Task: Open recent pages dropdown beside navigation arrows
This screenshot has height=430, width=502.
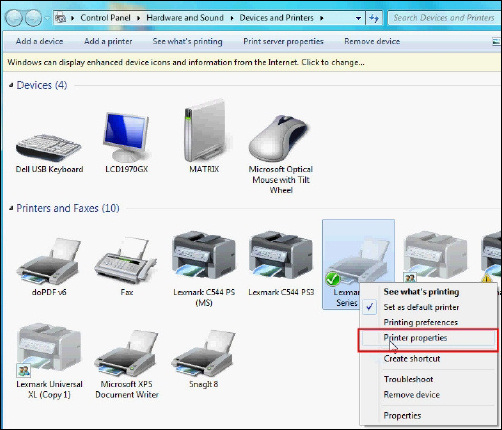Action: (47, 18)
